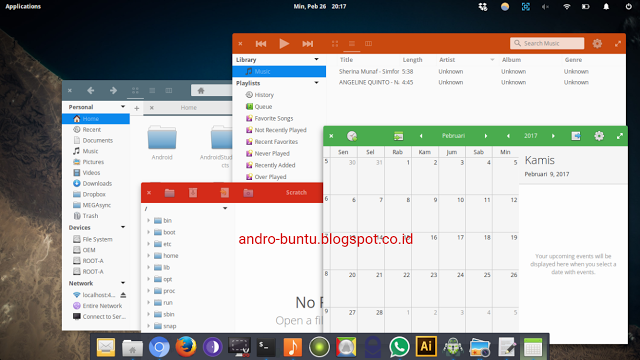The image size is (640, 360).
Task: Open the Calendar settings gear
Action: (599, 136)
